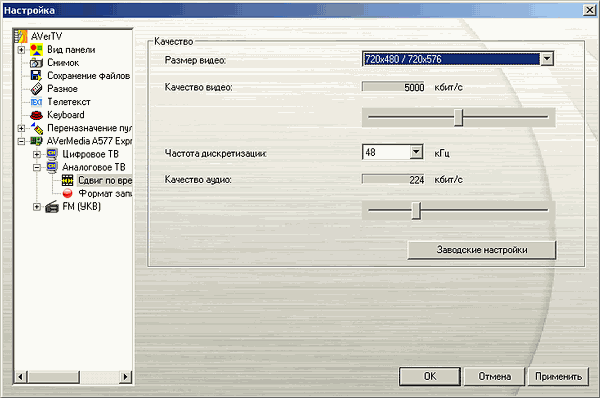Click the audio quality slider thumb
This screenshot has height=398, width=600.
coord(416,211)
